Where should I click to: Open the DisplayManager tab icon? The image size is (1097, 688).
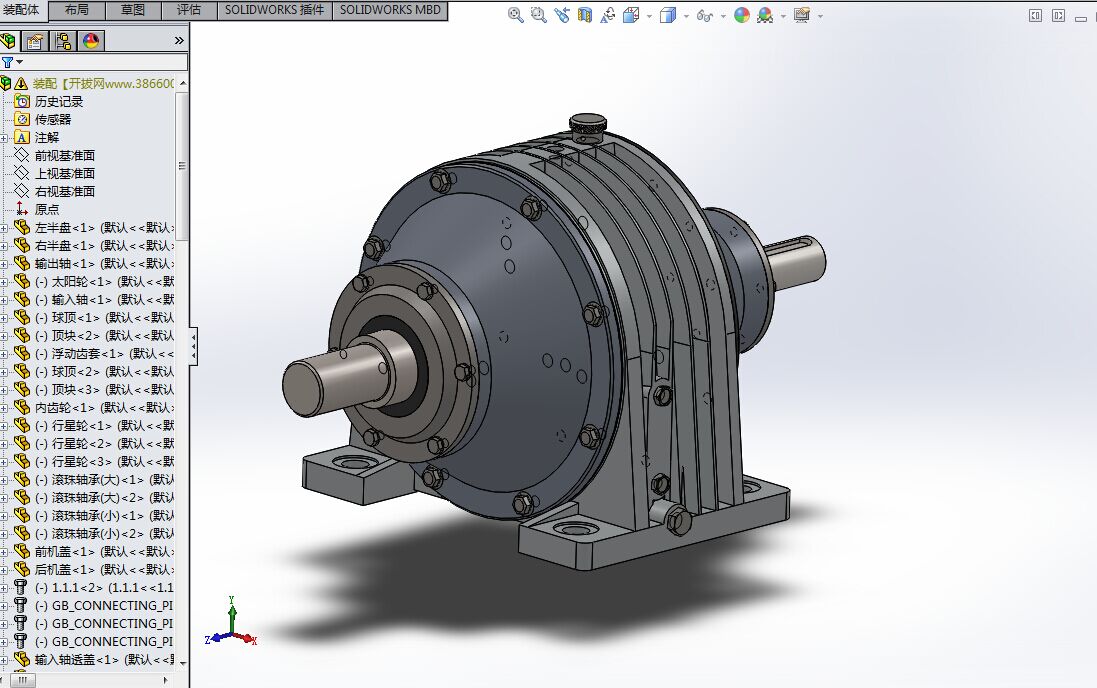91,41
